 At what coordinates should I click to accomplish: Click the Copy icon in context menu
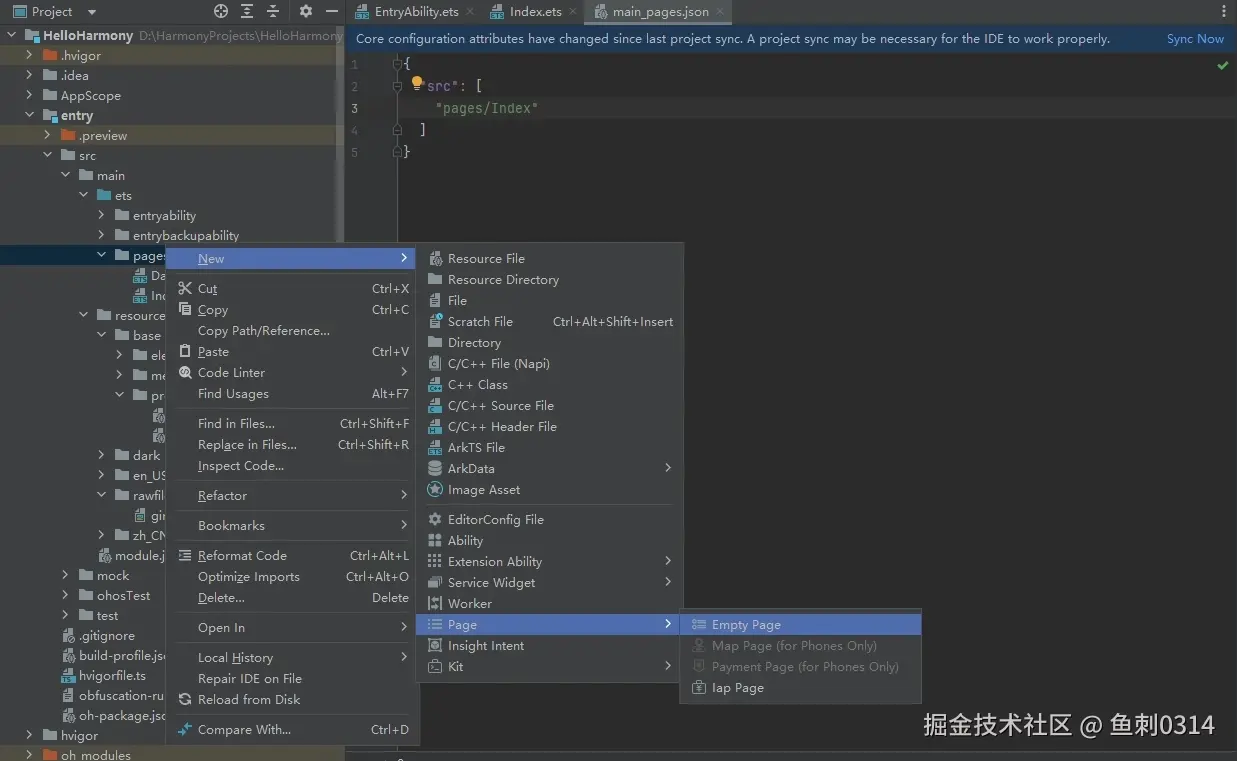(185, 309)
